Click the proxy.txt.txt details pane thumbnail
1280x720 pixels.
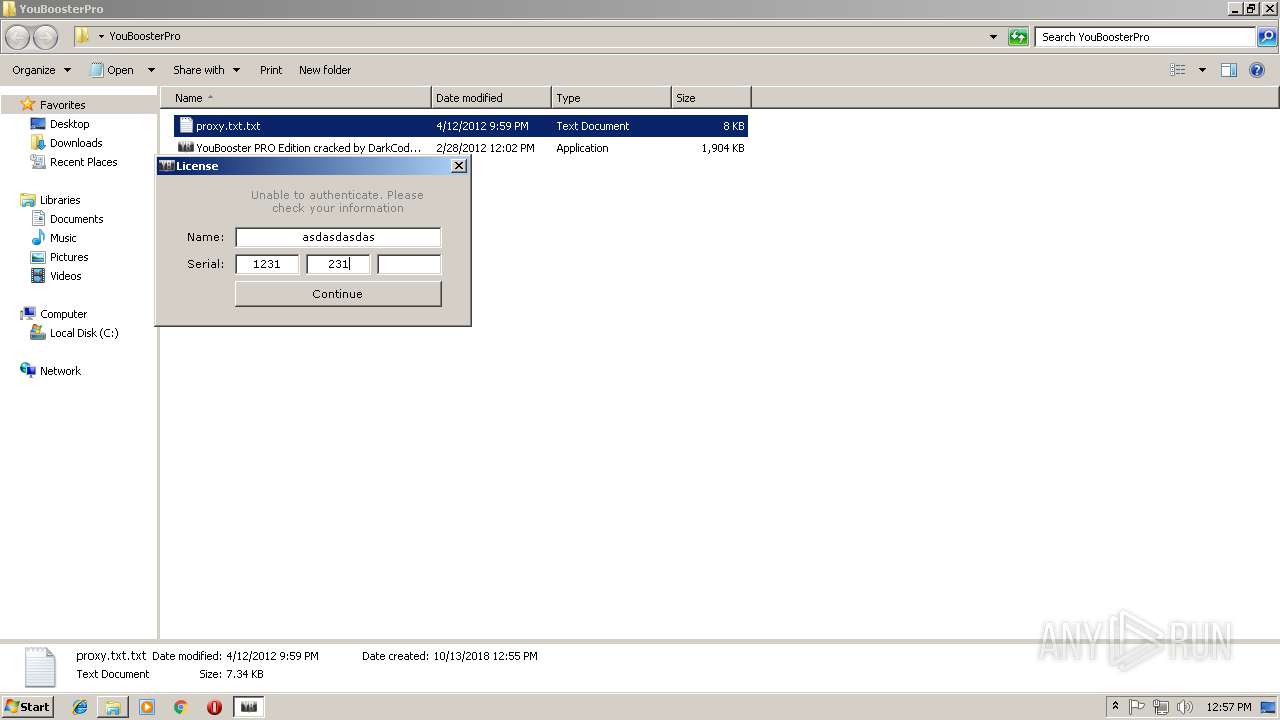pos(40,667)
